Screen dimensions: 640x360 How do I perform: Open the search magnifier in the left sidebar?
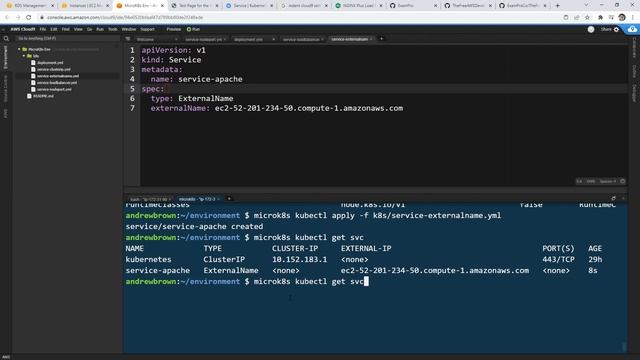click(6, 39)
